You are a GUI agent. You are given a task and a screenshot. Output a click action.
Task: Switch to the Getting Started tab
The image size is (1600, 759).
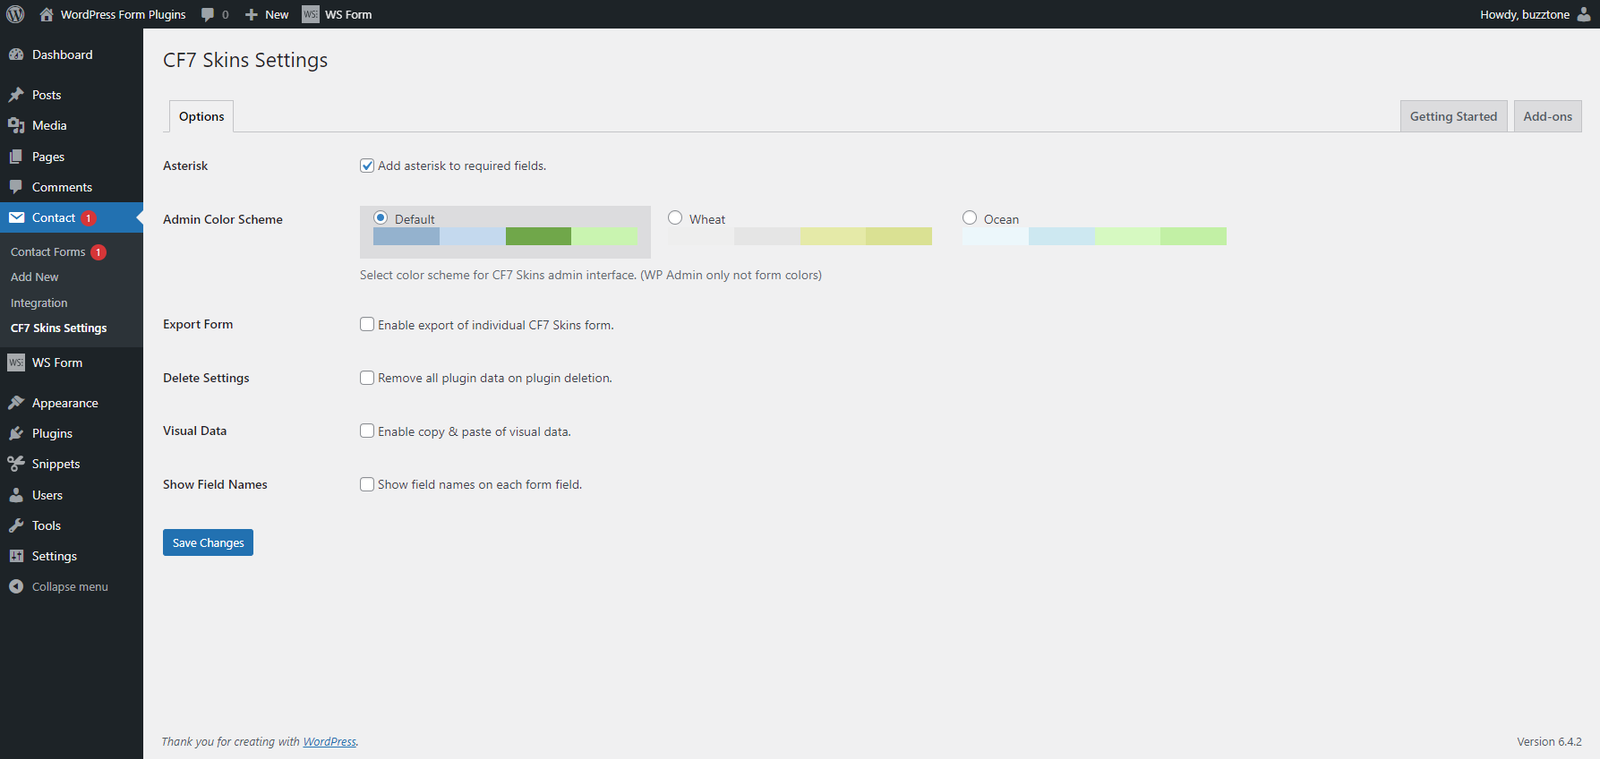[1453, 116]
